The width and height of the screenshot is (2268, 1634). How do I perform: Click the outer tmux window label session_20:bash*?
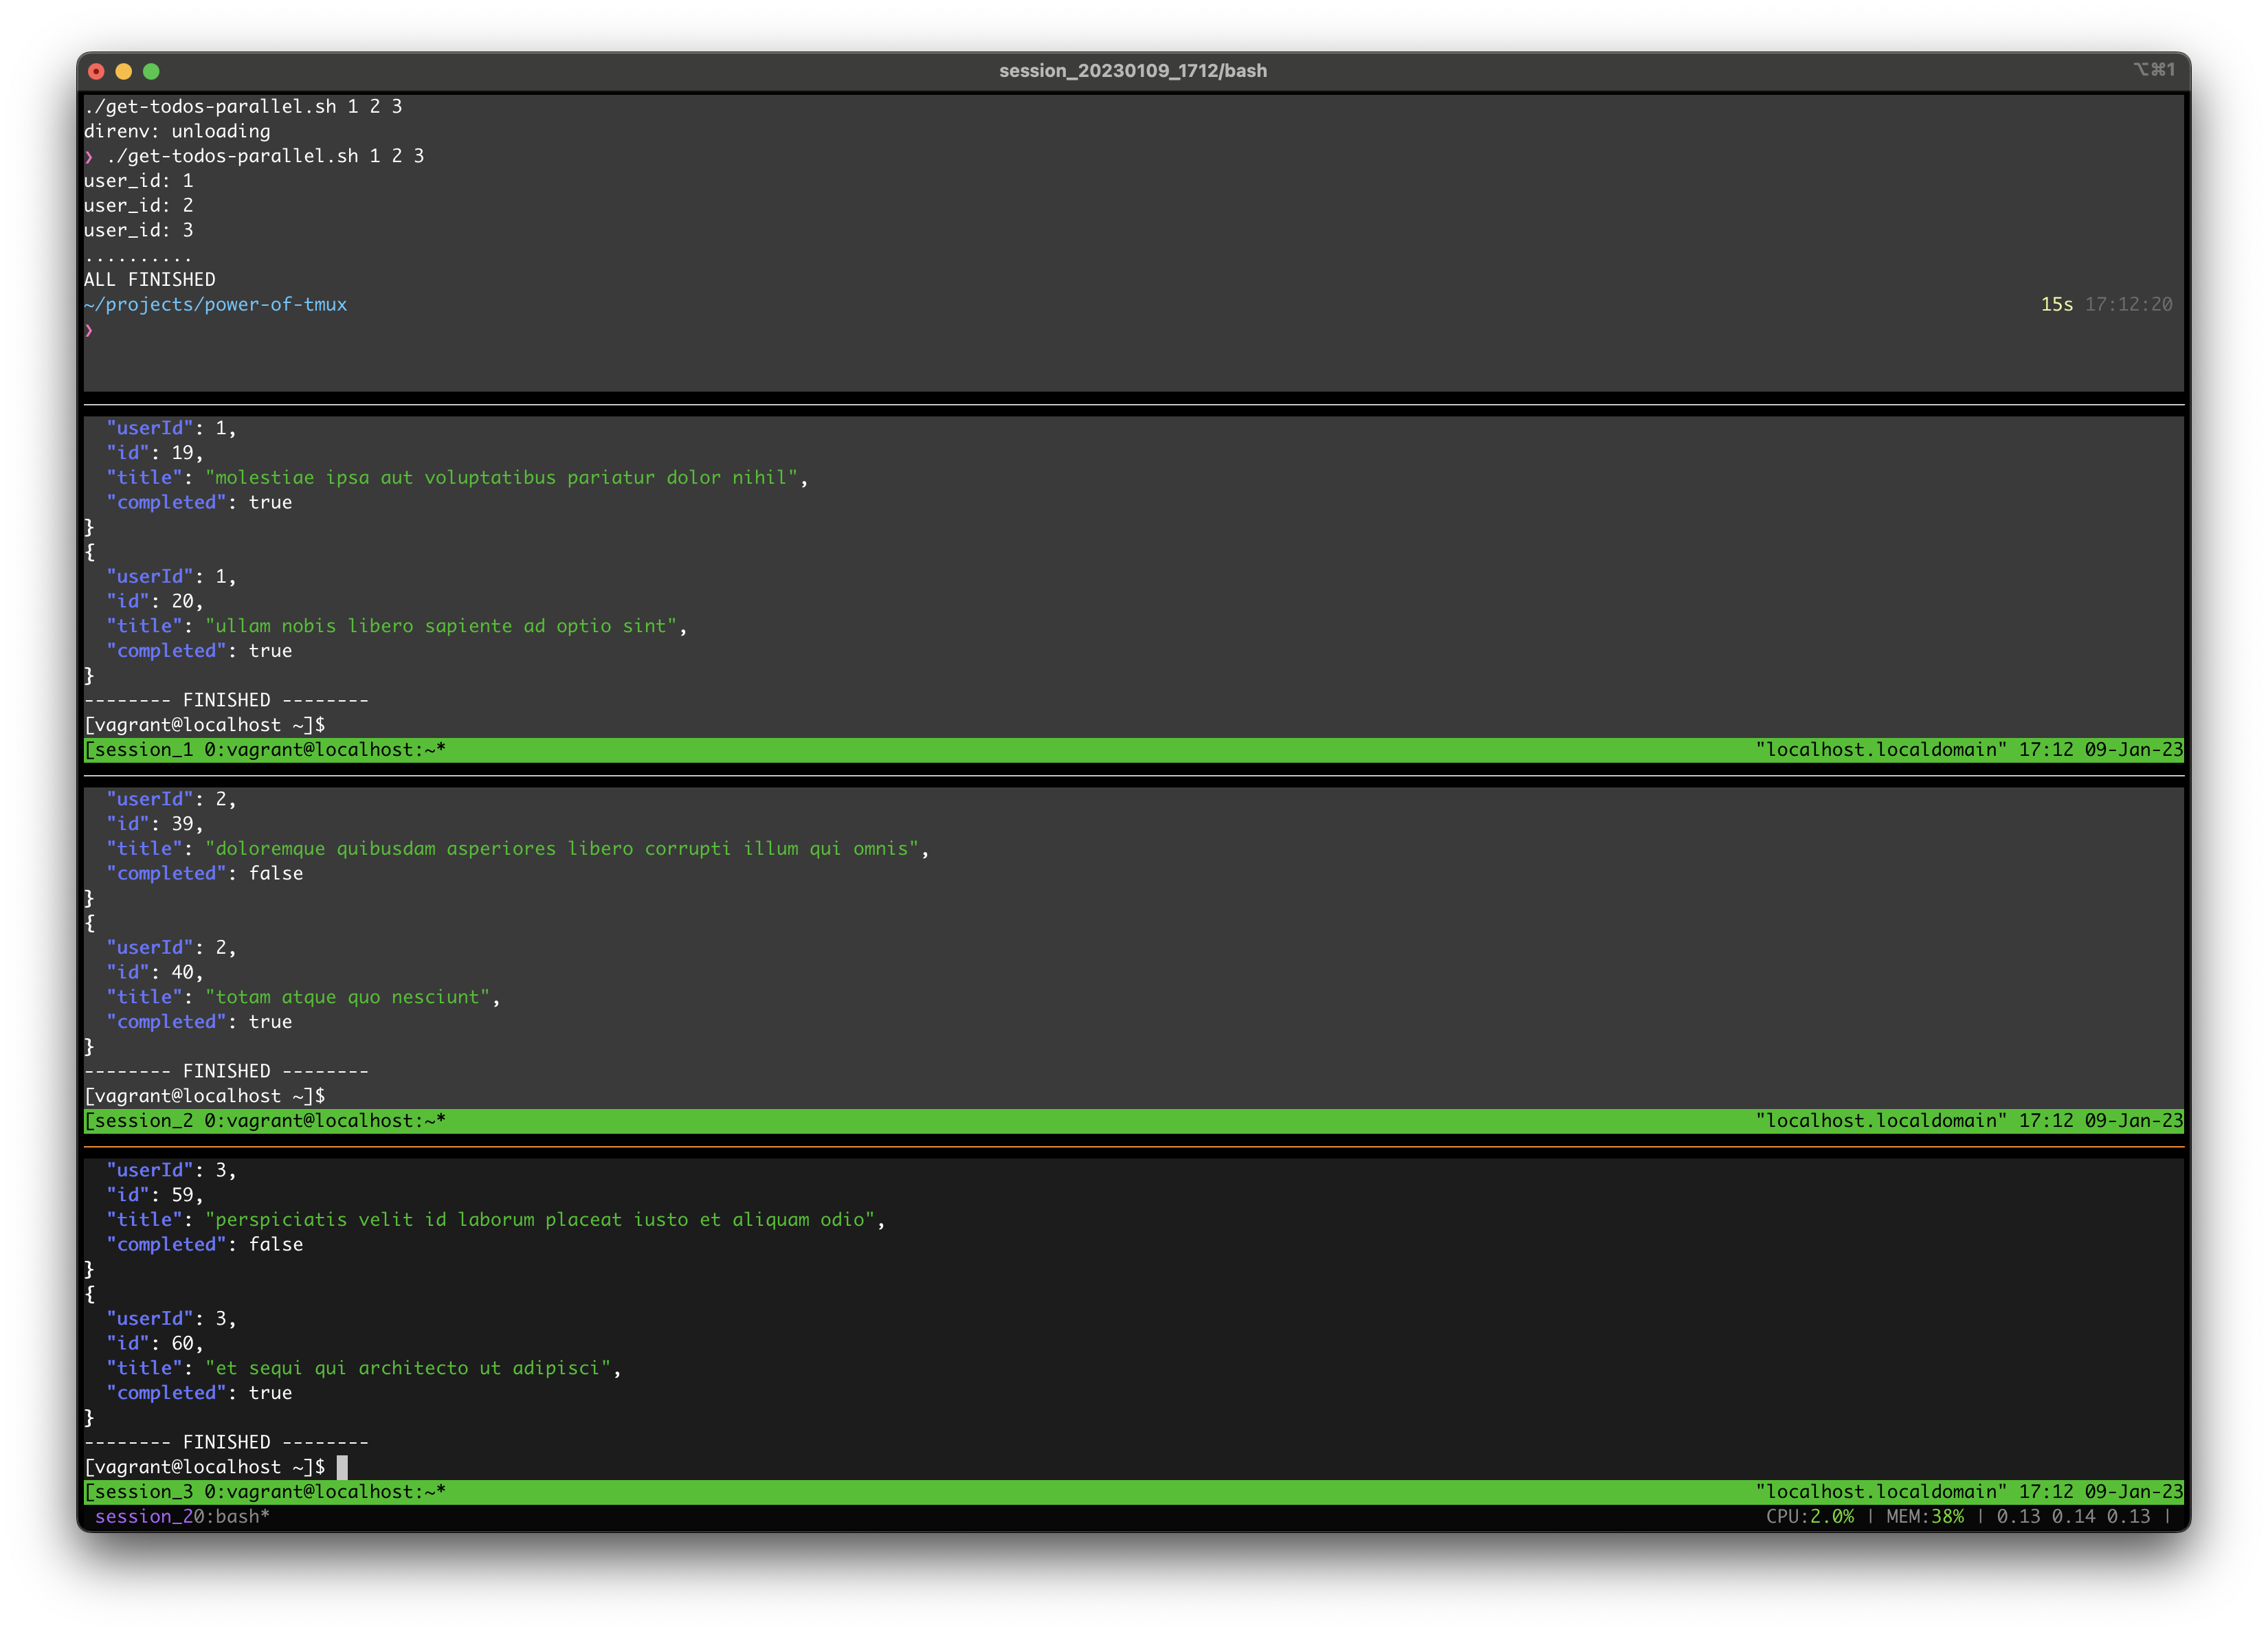[182, 1517]
